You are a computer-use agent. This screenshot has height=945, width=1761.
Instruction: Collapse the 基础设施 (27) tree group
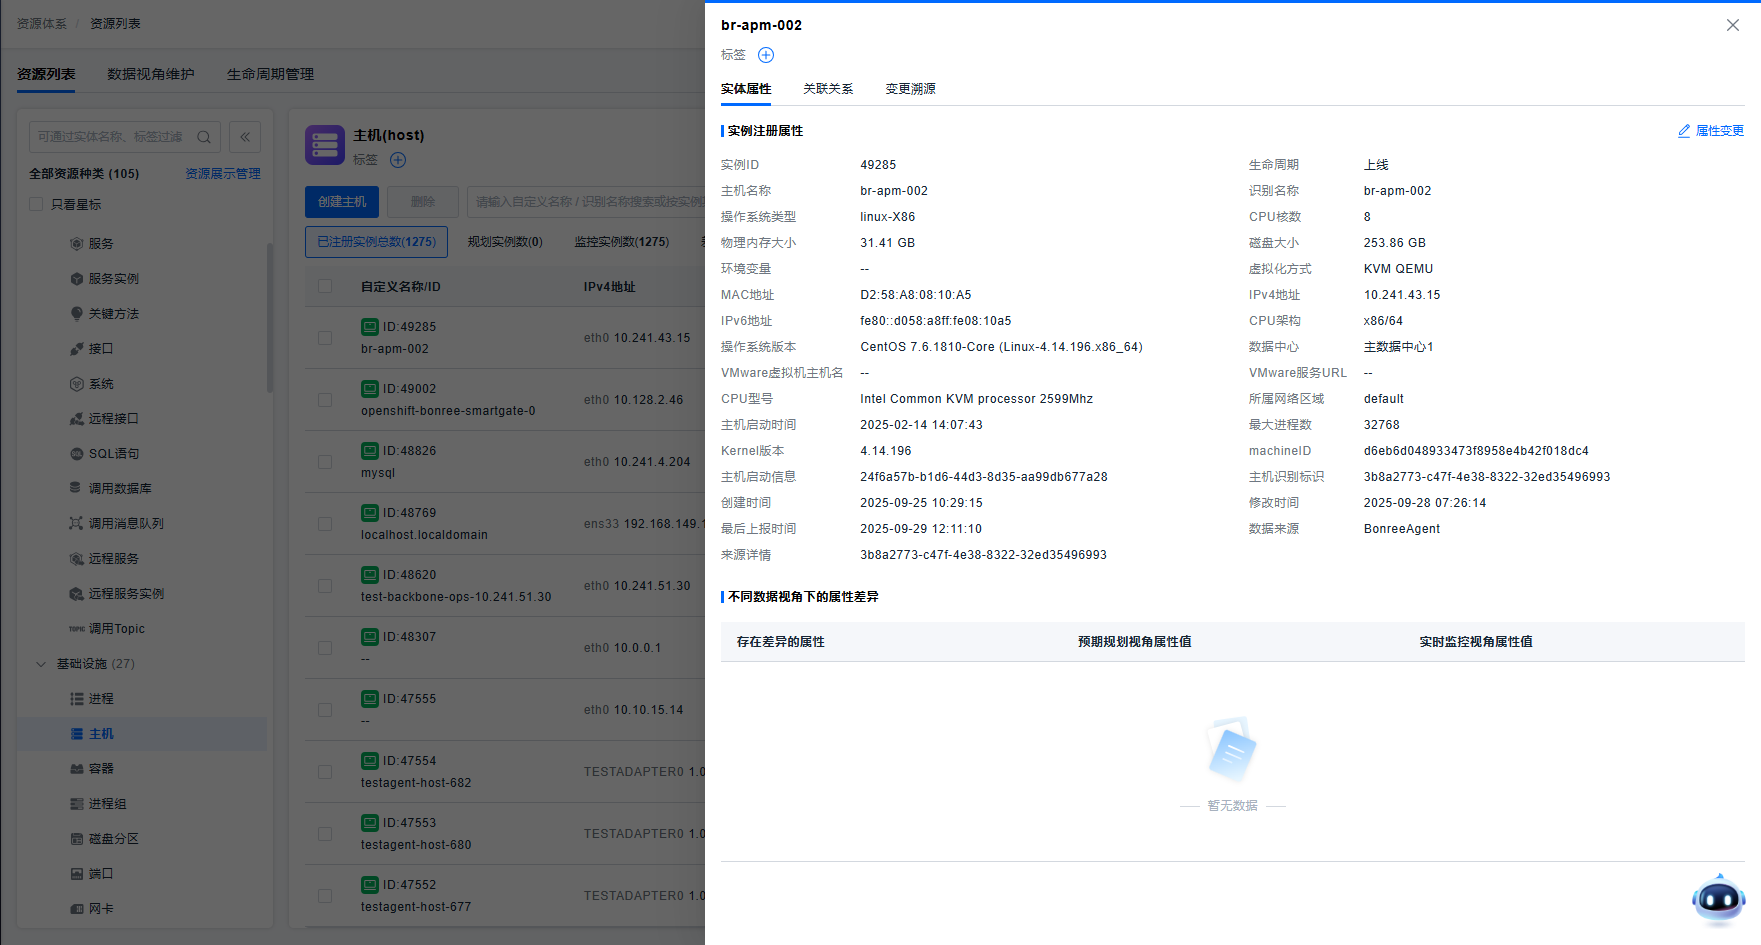[x=41, y=664]
